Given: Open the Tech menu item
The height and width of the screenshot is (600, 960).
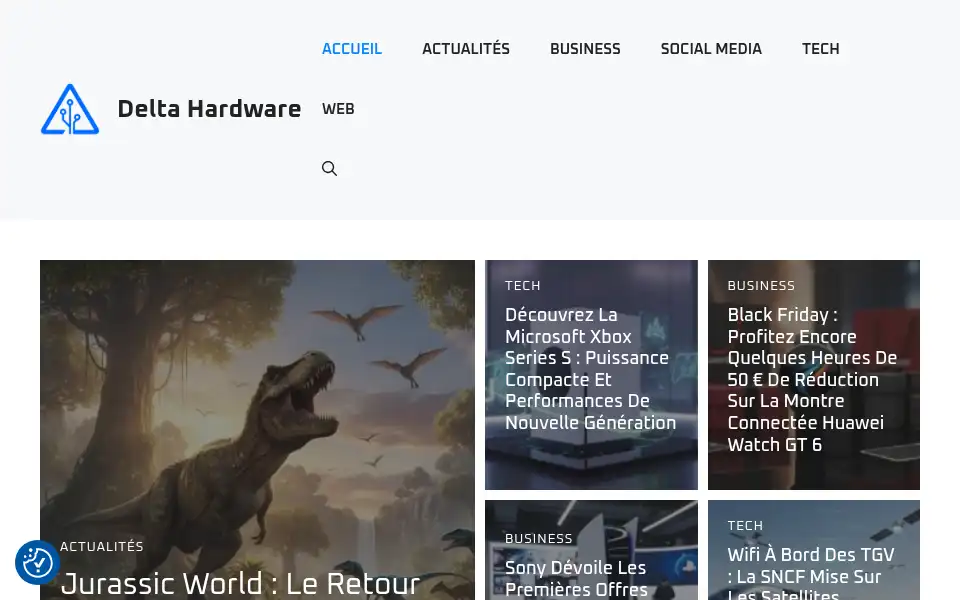Looking at the screenshot, I should (821, 49).
